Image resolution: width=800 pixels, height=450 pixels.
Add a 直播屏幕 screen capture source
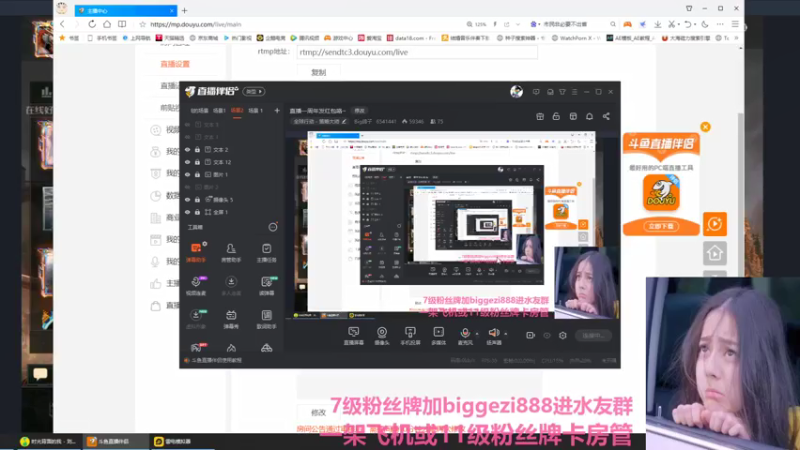pos(354,336)
